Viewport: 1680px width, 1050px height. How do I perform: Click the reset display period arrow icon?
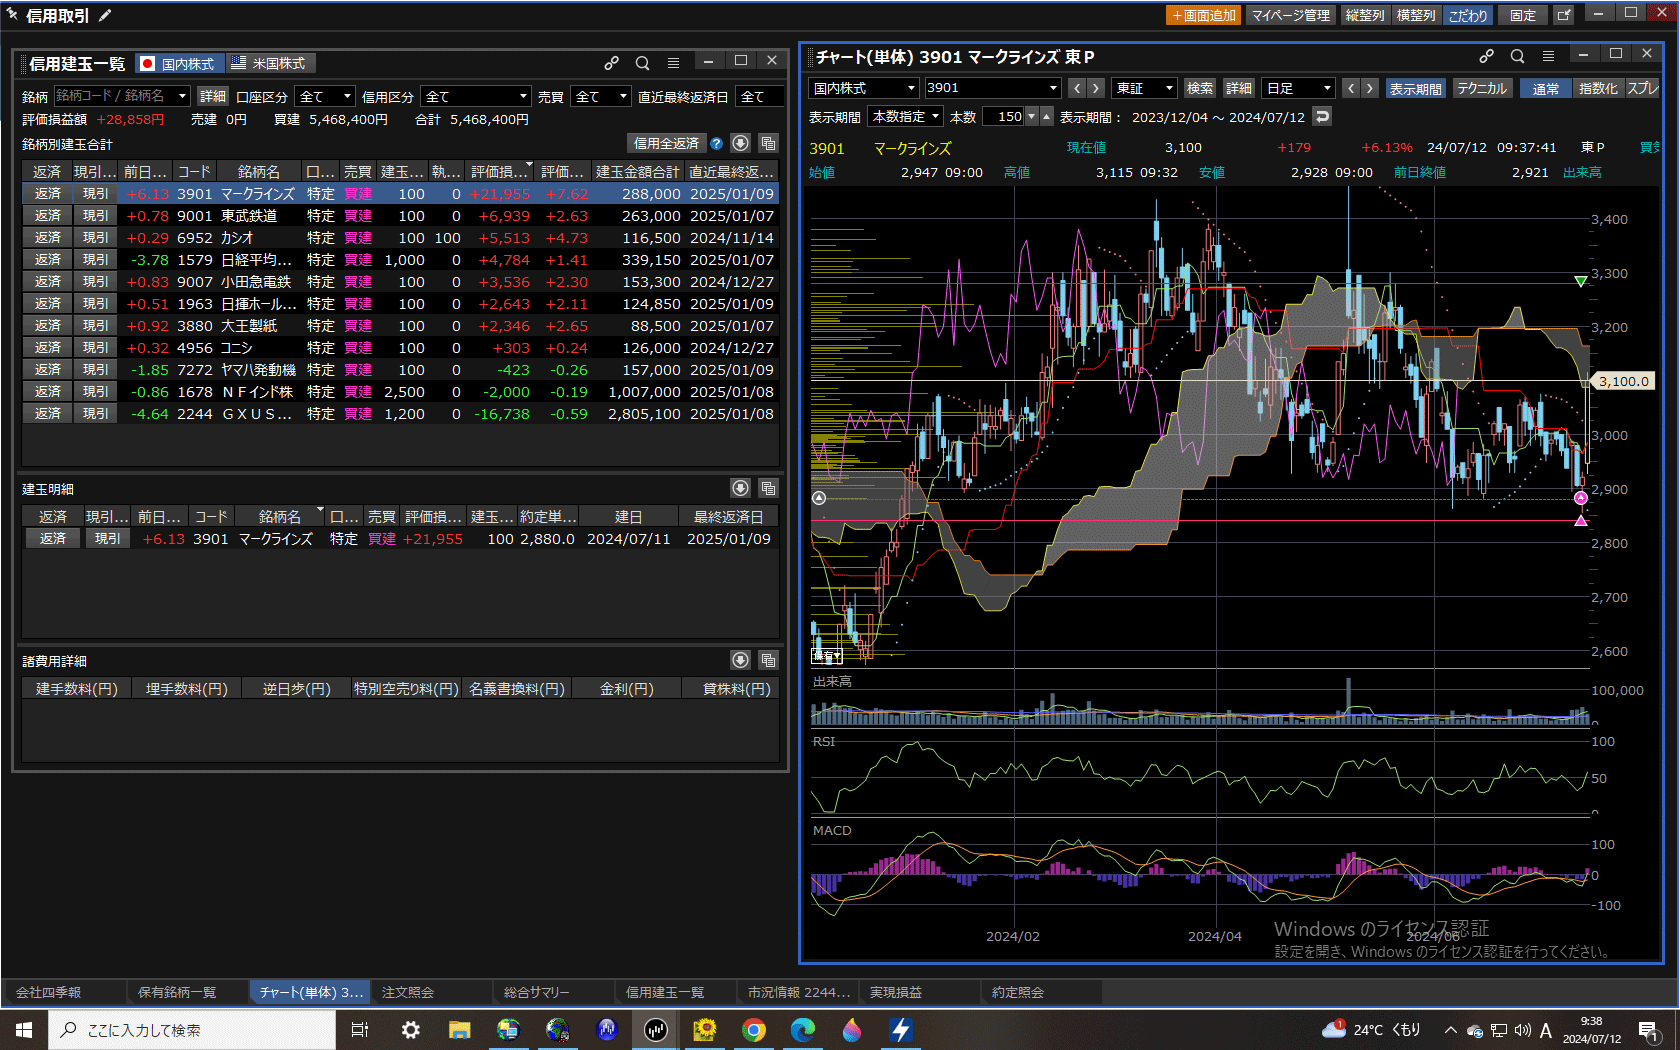(x=1322, y=117)
